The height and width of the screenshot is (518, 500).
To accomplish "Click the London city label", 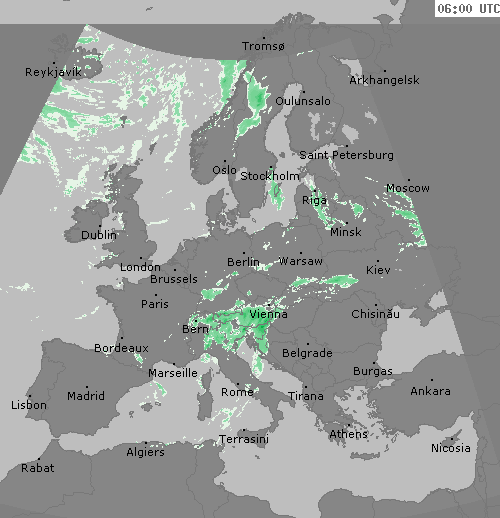I will pos(140,267).
